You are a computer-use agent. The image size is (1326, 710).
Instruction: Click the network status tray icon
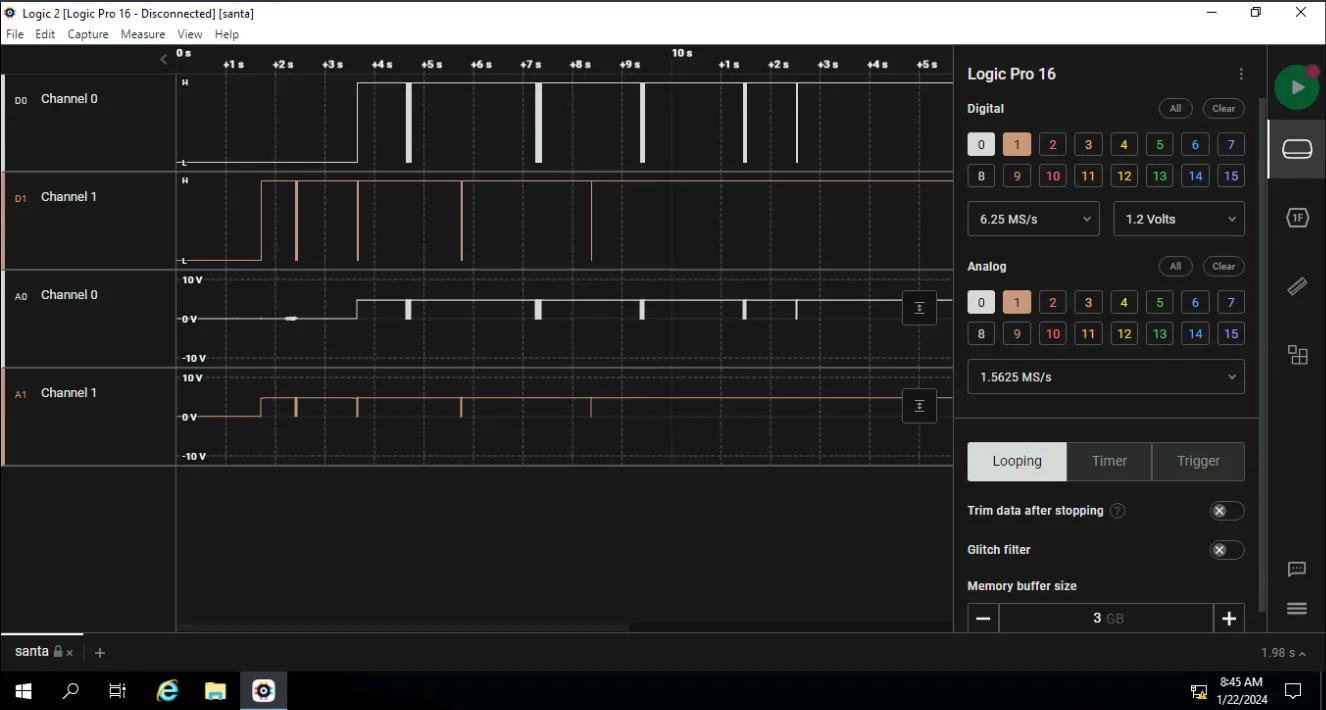click(1198, 691)
